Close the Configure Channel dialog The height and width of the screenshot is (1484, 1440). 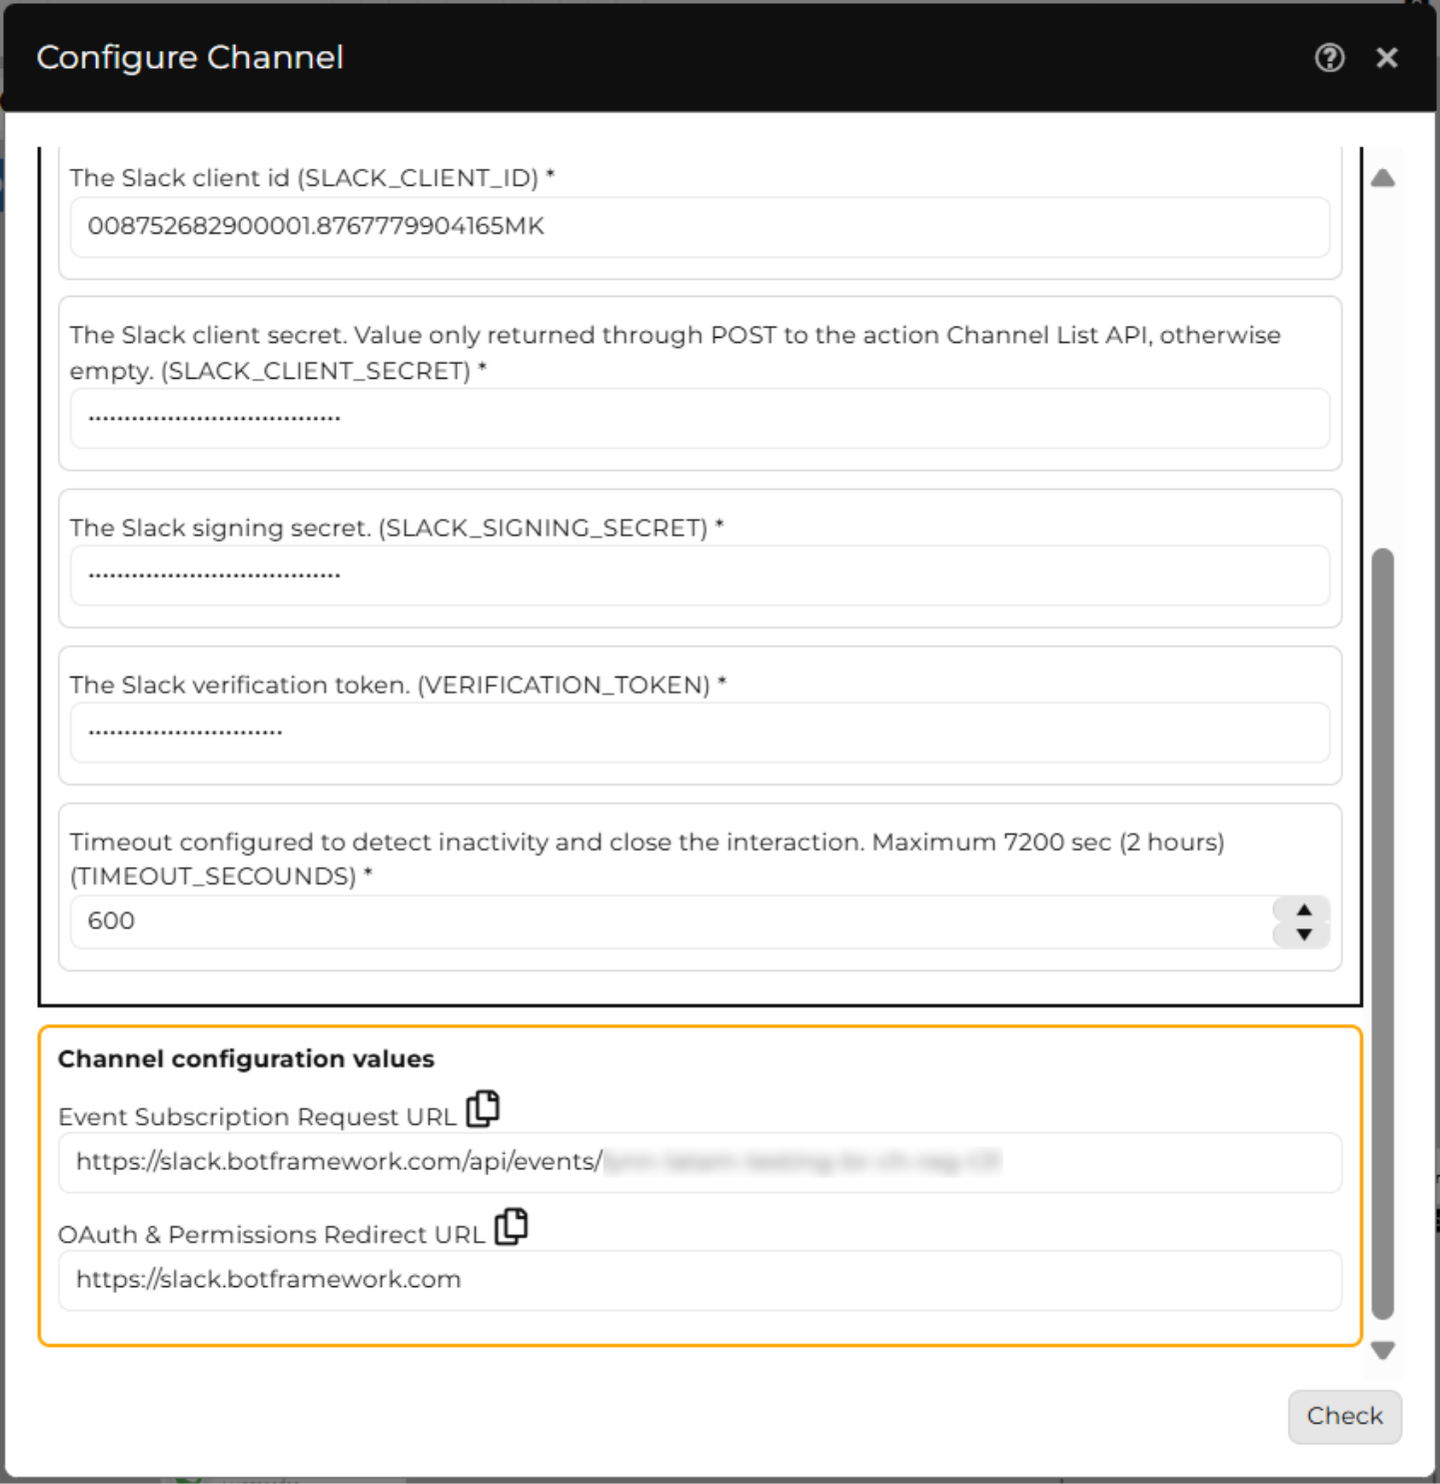1387,58
